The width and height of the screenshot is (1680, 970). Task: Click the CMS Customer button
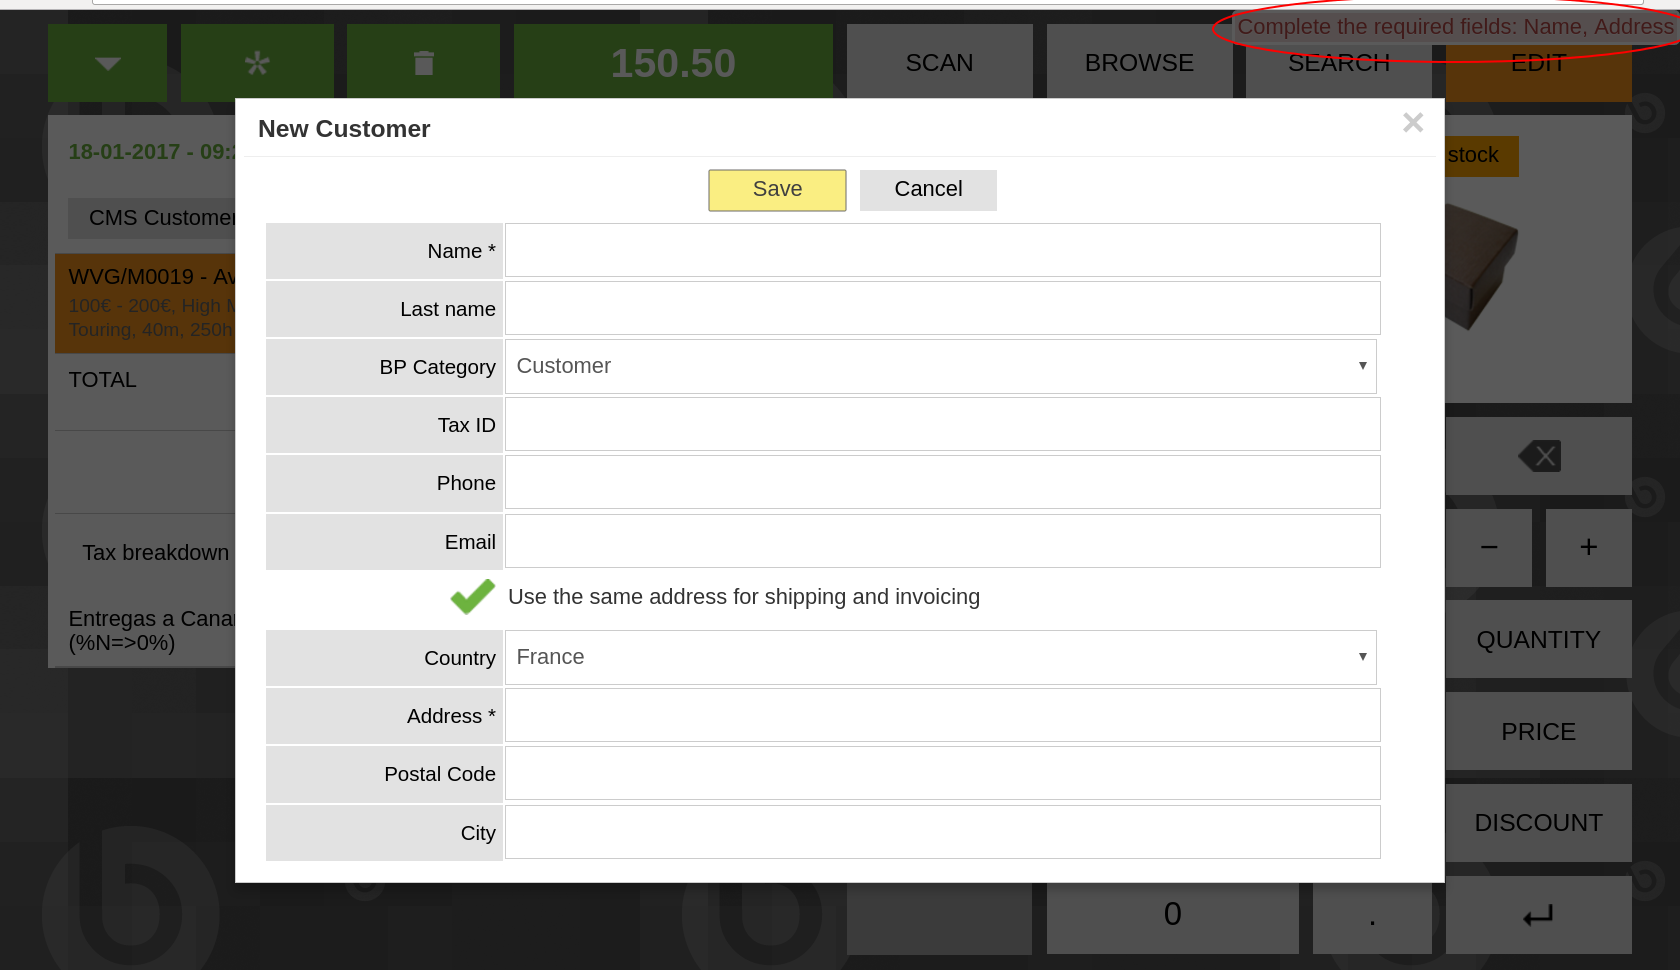click(152, 218)
